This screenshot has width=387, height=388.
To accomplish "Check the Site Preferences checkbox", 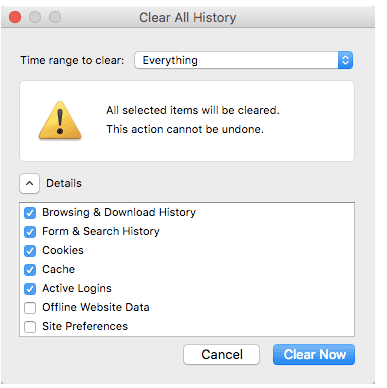I will [30, 327].
